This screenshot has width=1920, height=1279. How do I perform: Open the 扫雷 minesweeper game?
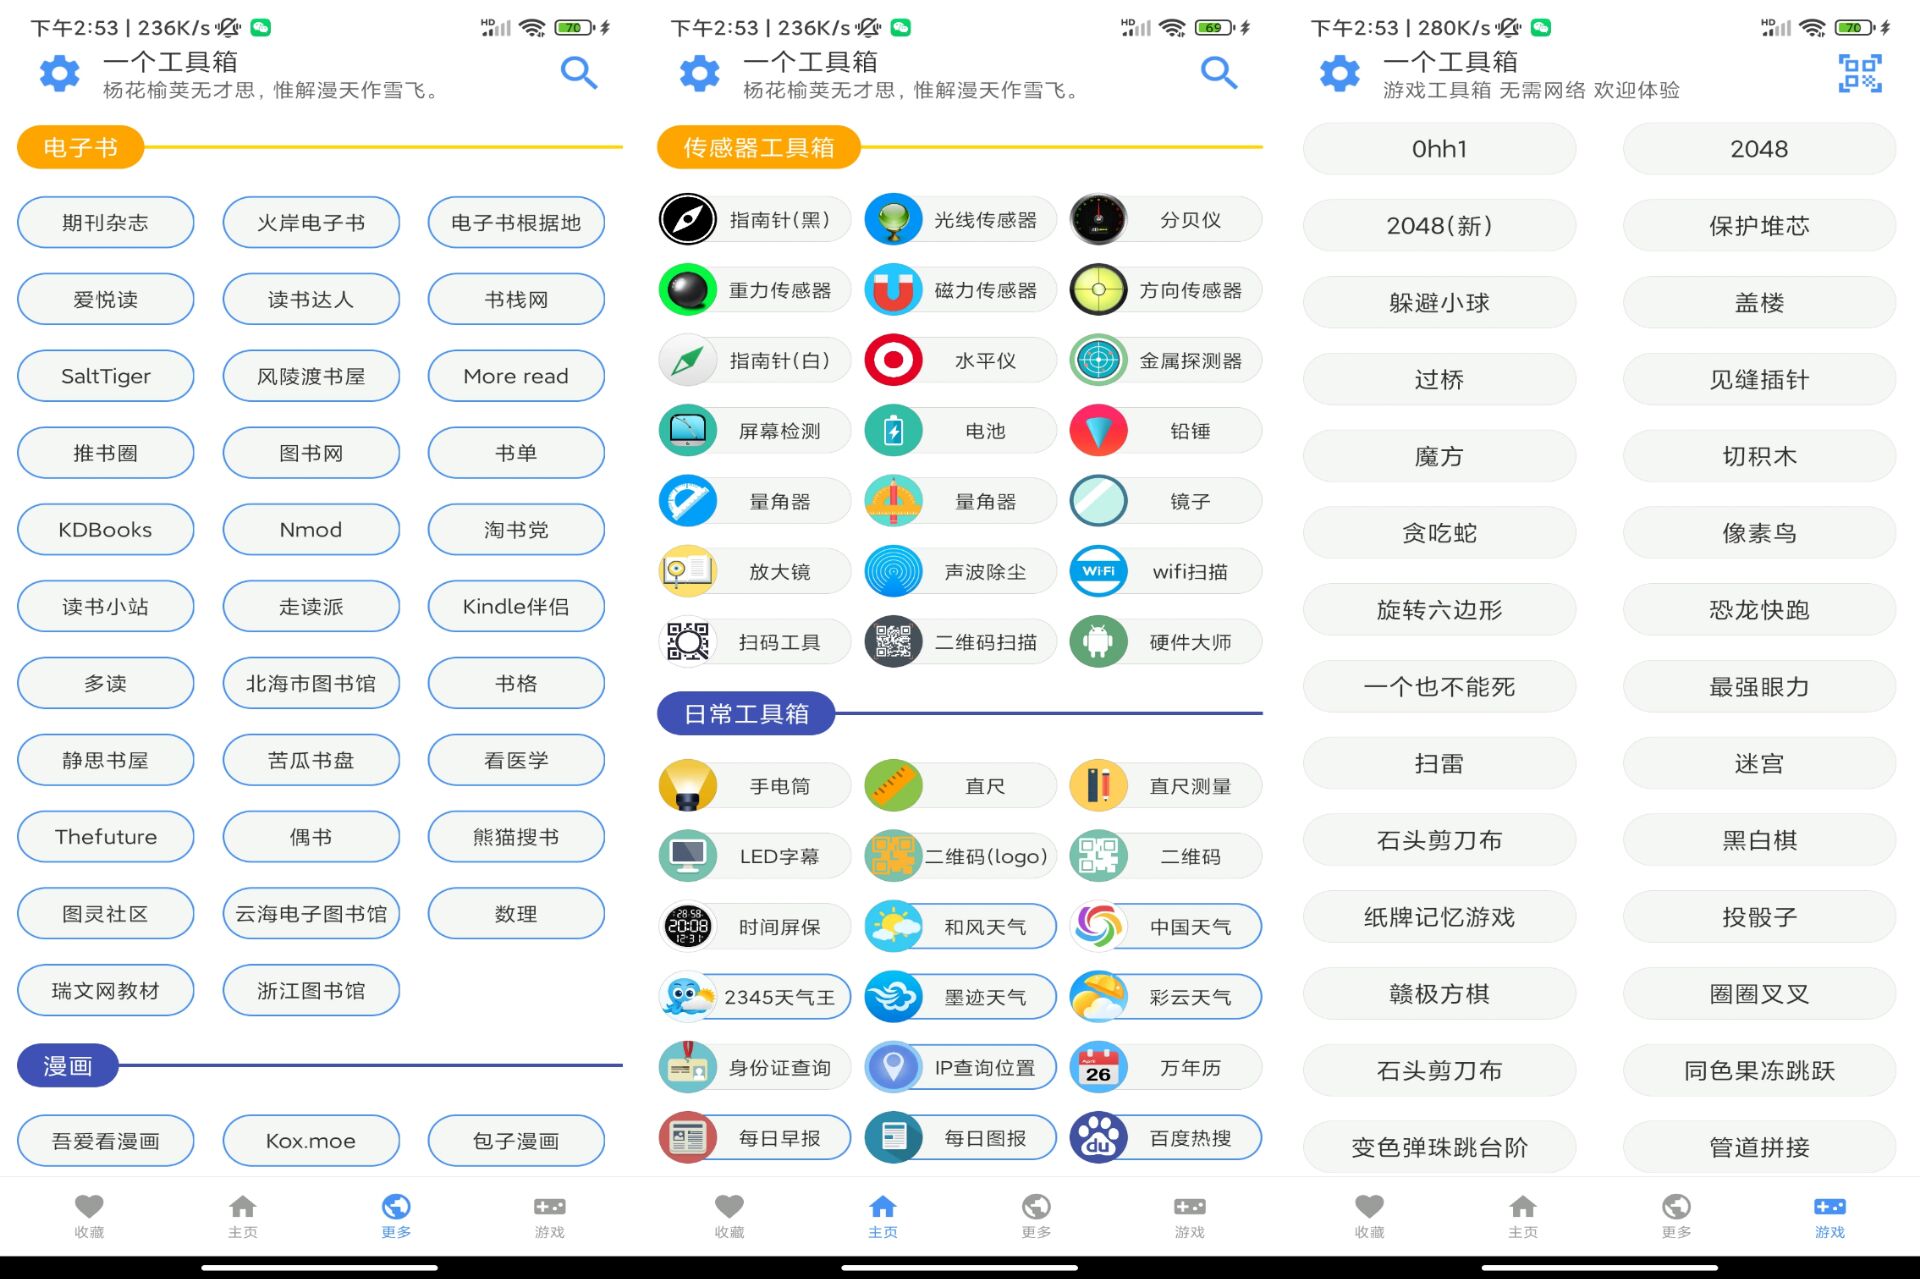[1438, 763]
